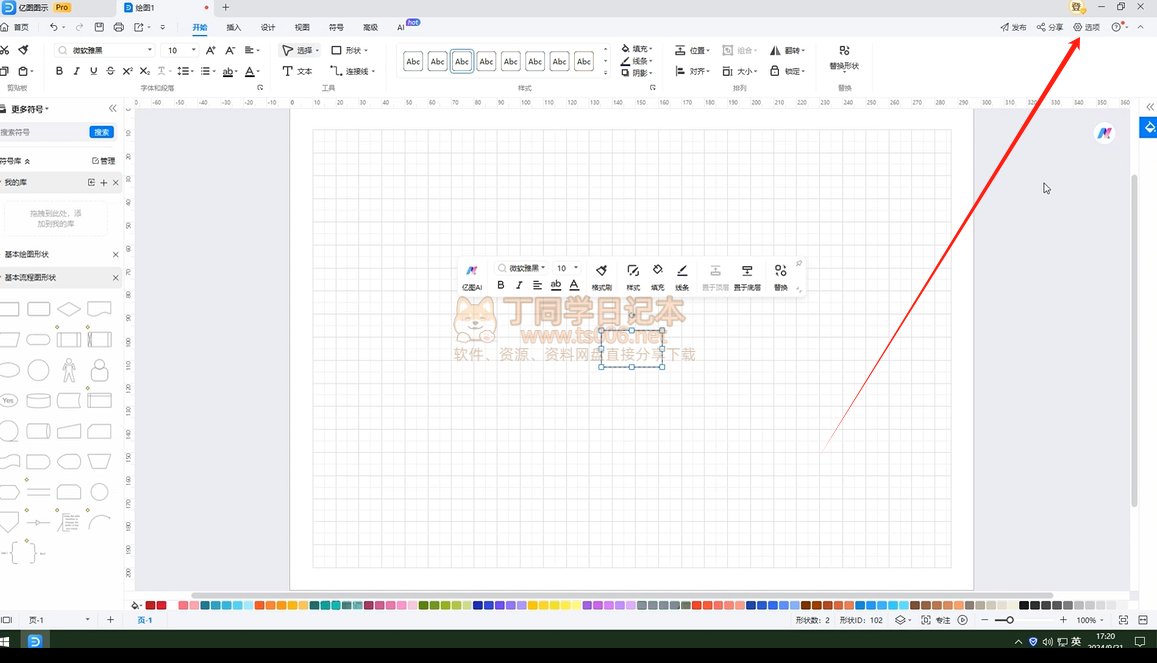This screenshot has height=663, width=1157.
Task: Toggle Underline formatting in the ribbon
Action: (x=93, y=71)
